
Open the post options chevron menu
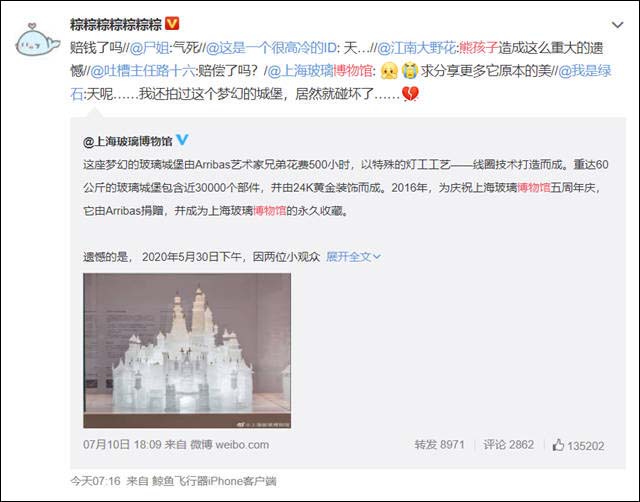[617, 25]
